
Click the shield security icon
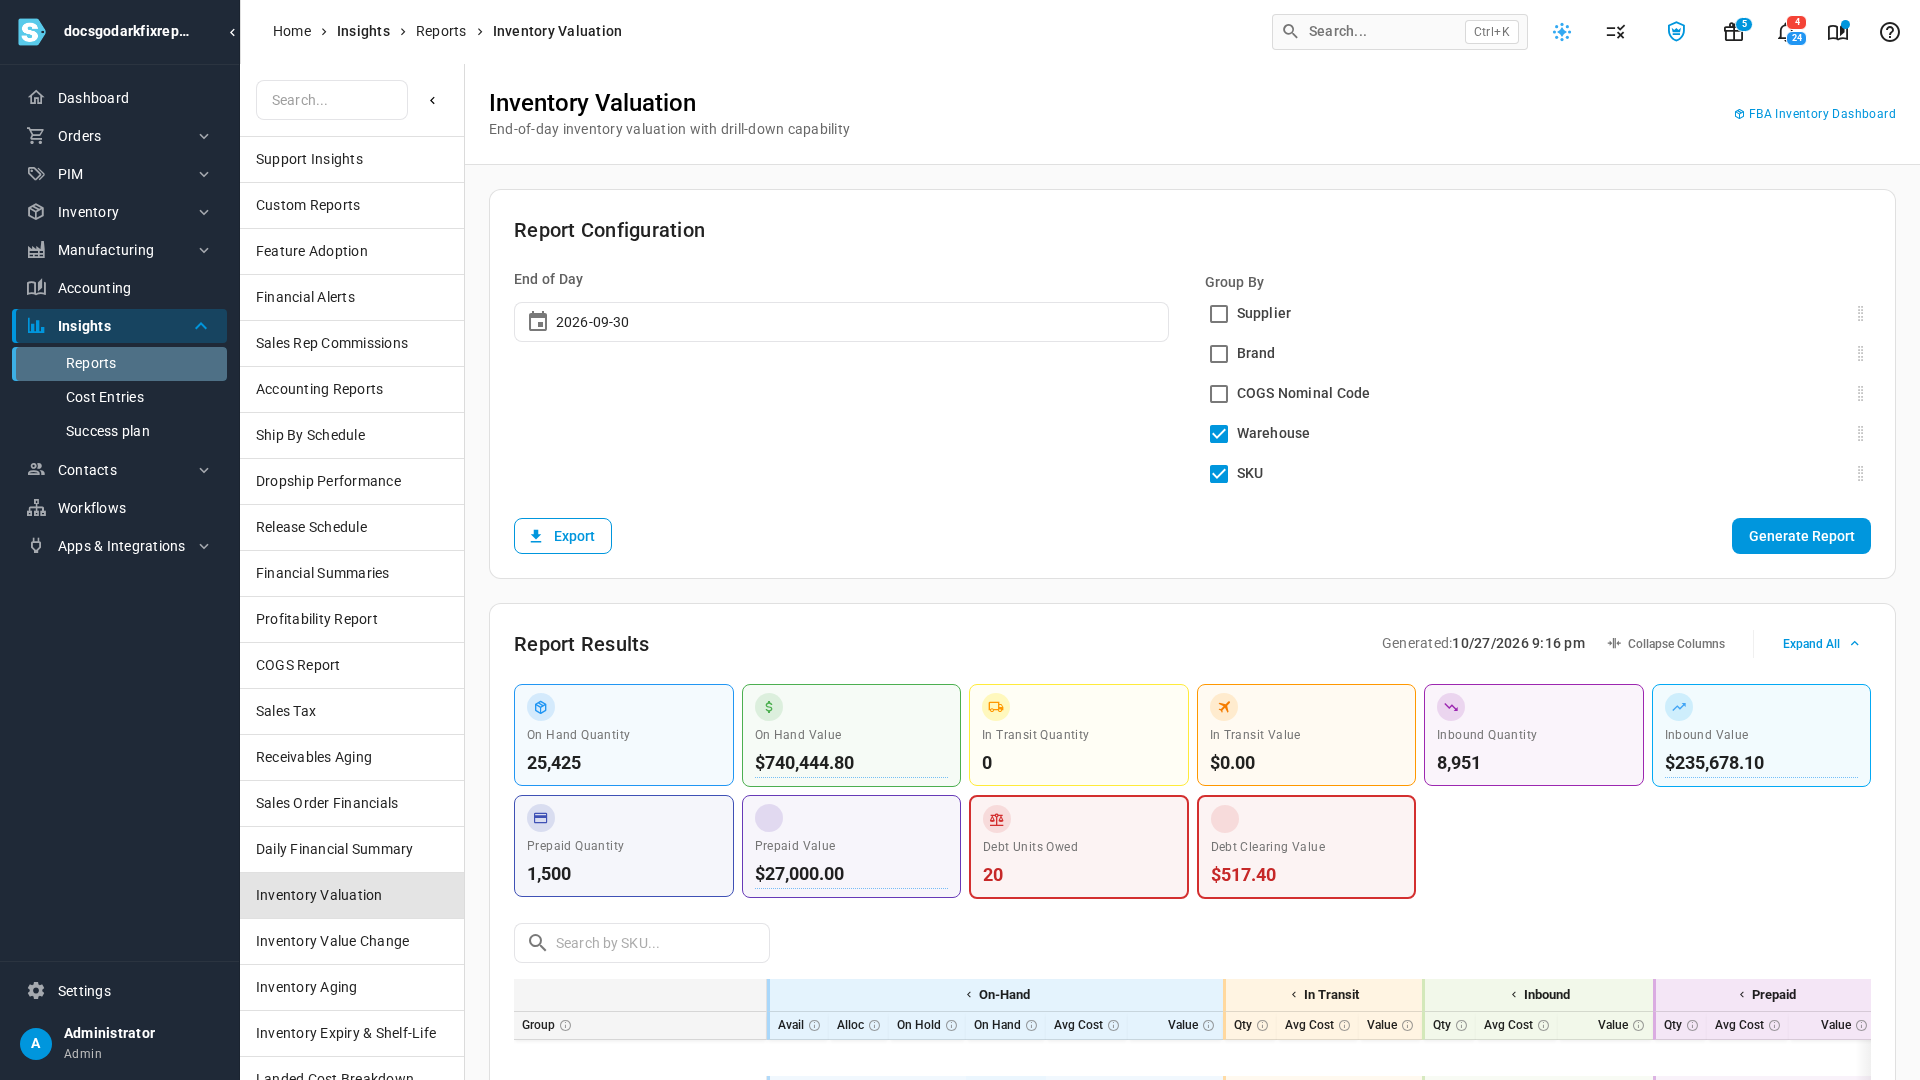[1676, 32]
